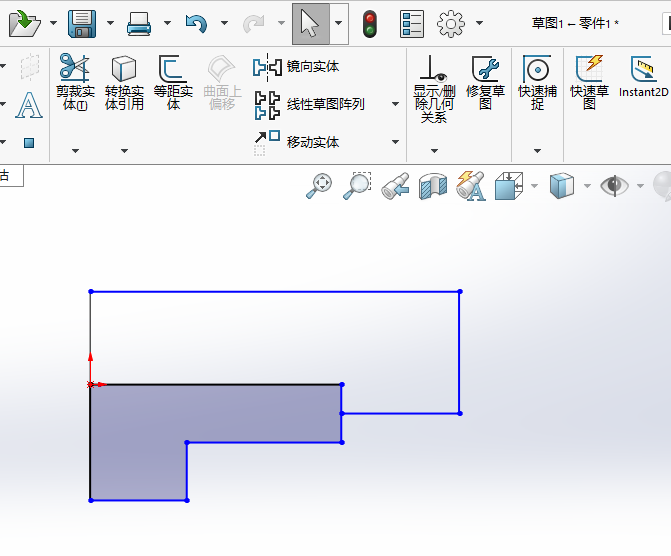Expand the Open file dropdown arrow
The width and height of the screenshot is (671, 556).
point(53,23)
